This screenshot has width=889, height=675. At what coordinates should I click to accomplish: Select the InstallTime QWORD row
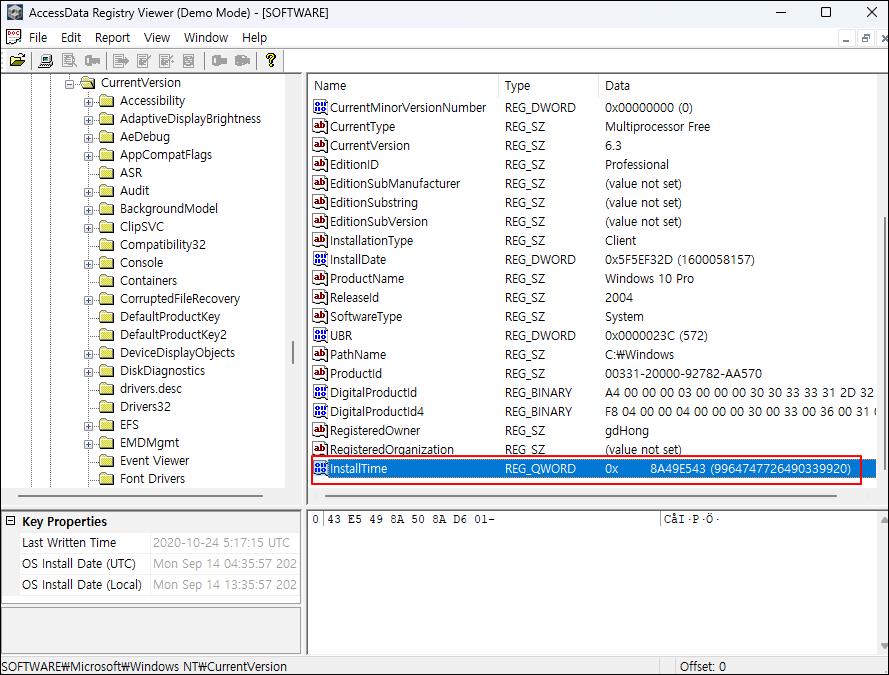(x=594, y=468)
